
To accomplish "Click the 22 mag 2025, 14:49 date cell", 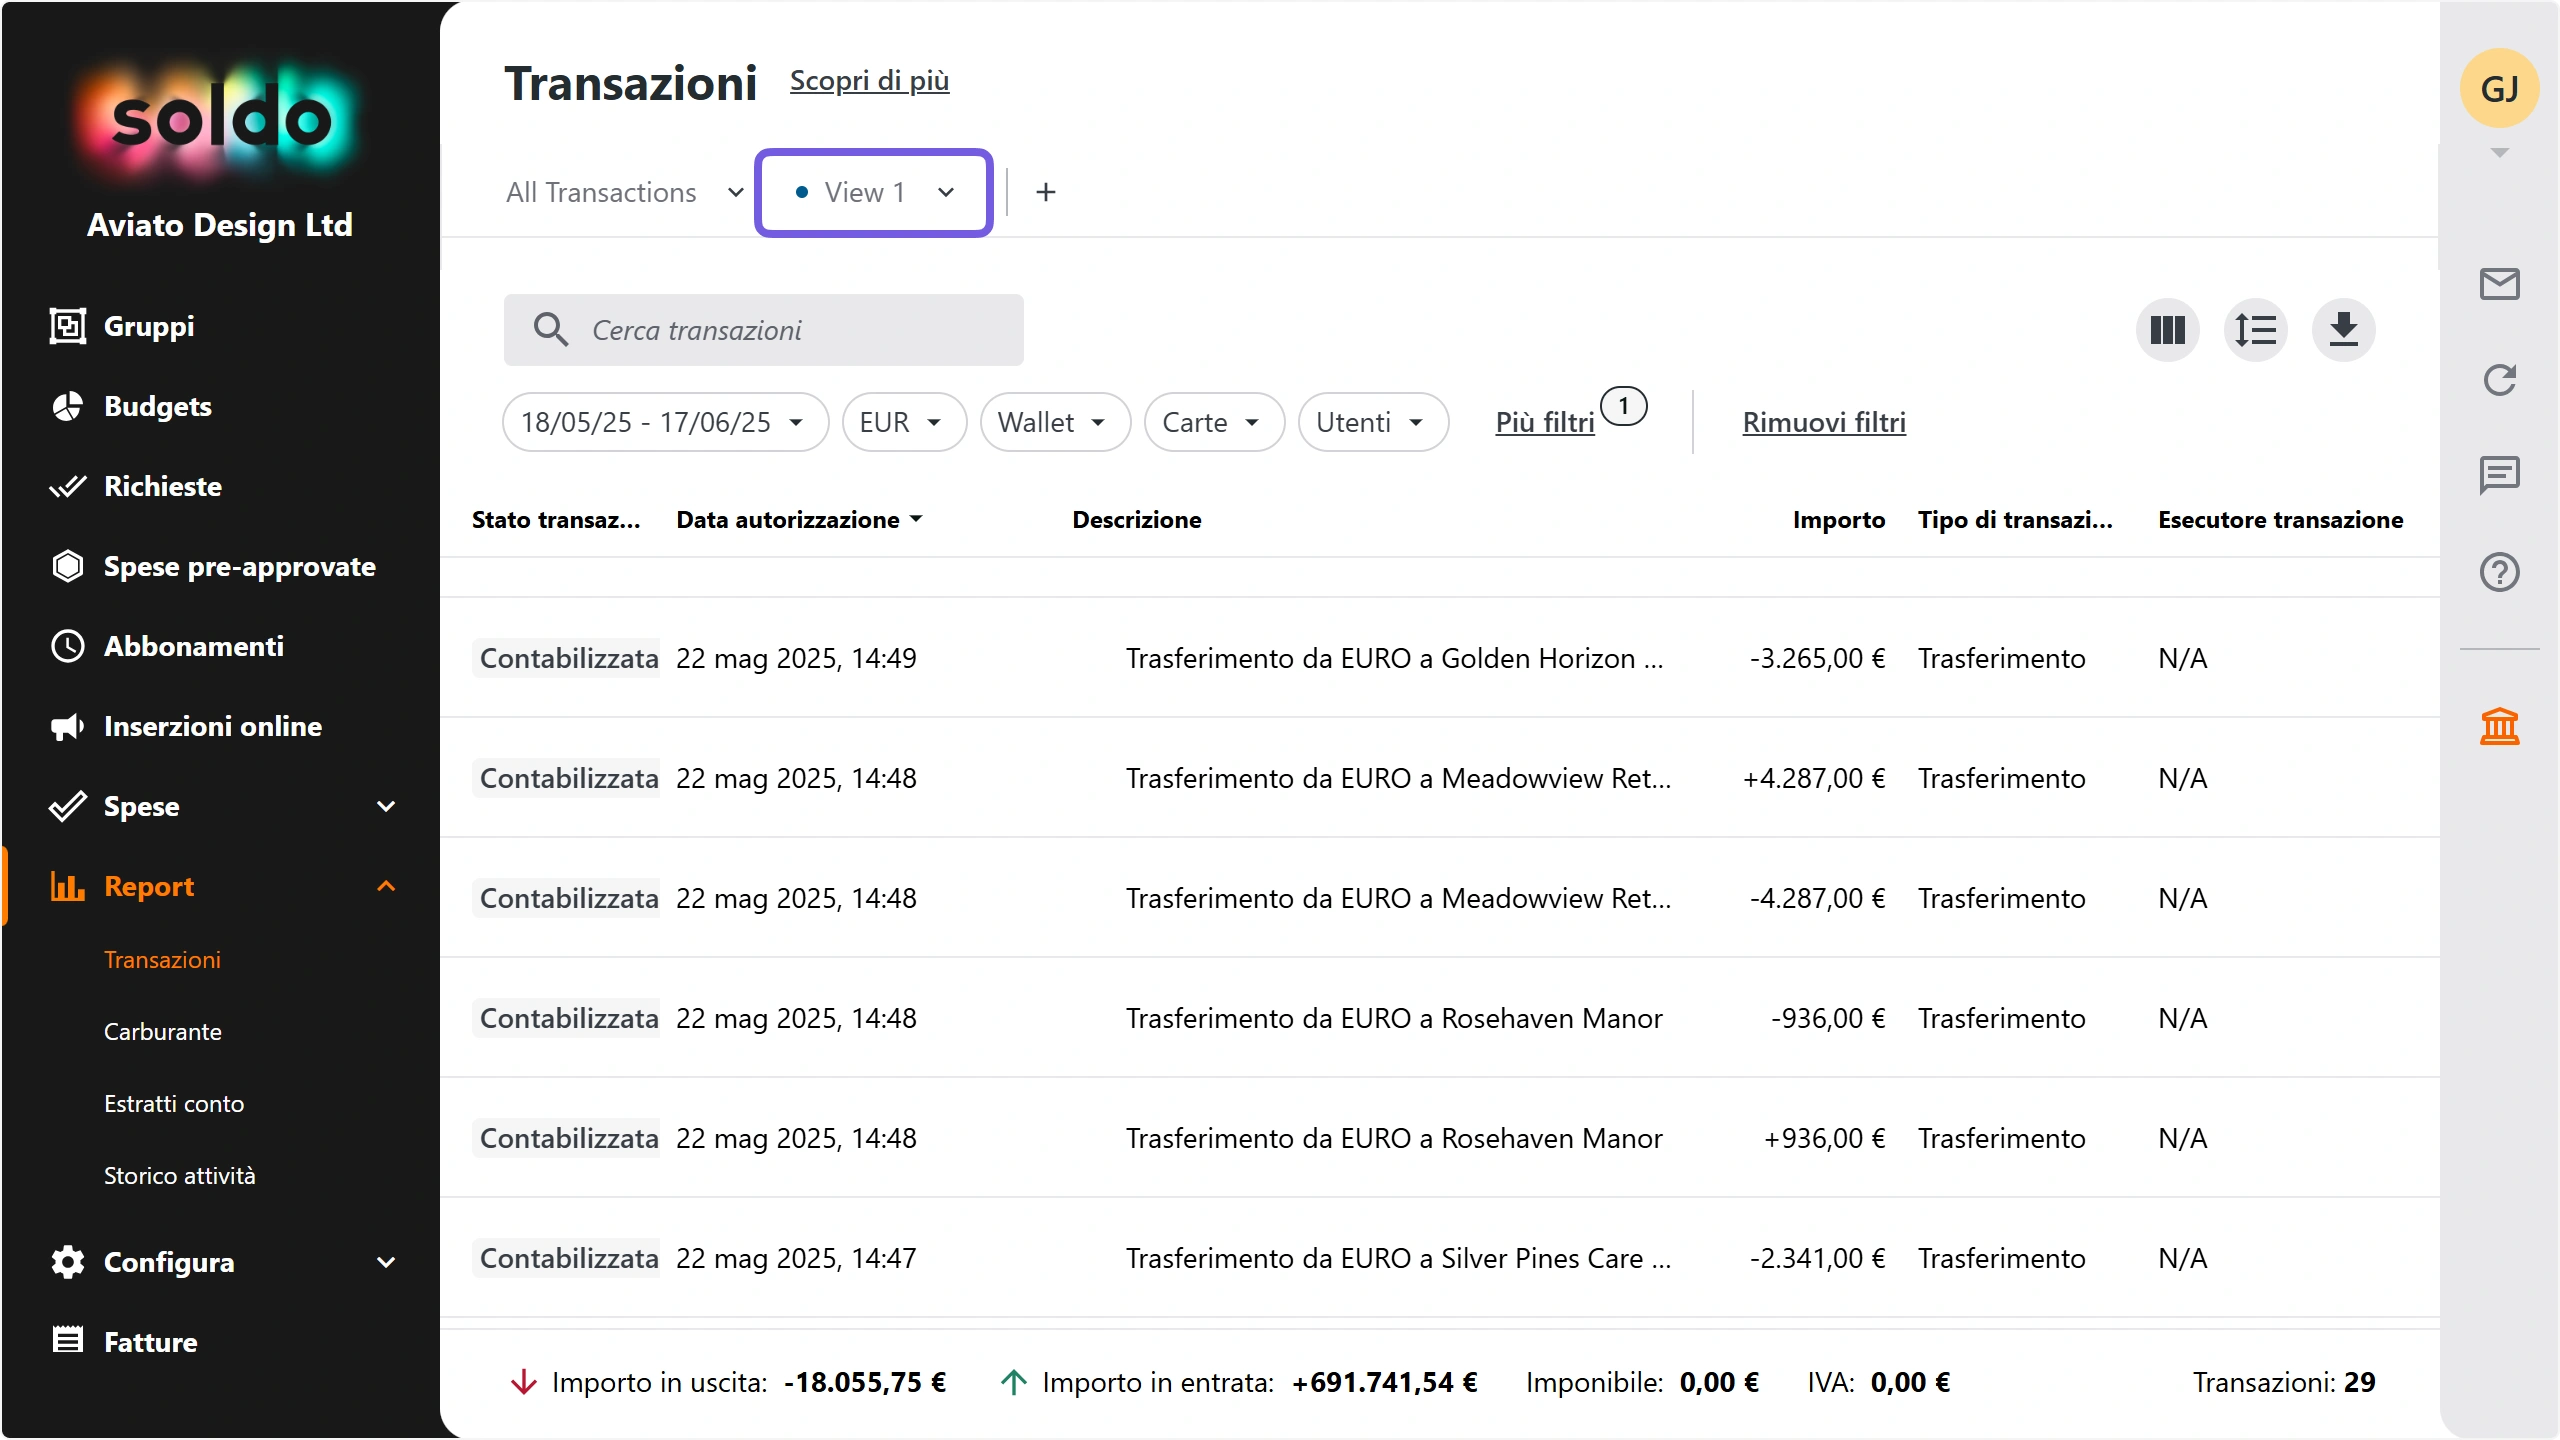I will (796, 658).
